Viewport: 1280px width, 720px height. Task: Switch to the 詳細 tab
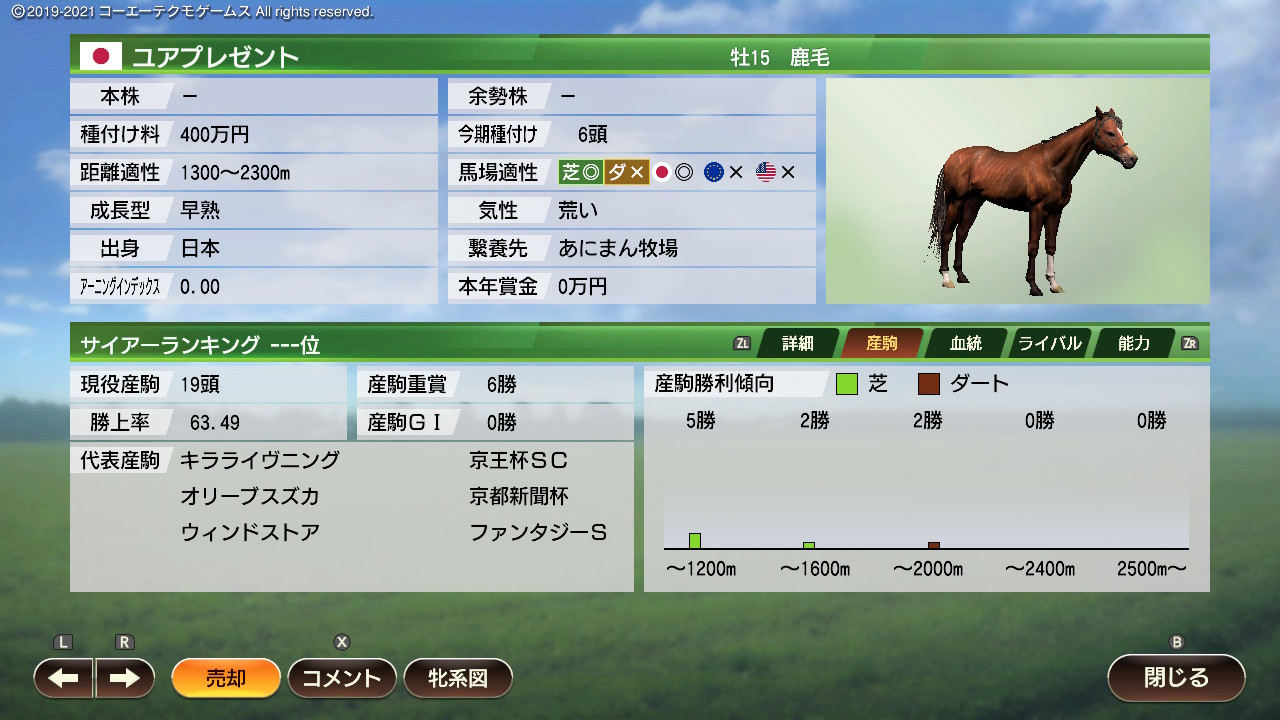point(798,343)
